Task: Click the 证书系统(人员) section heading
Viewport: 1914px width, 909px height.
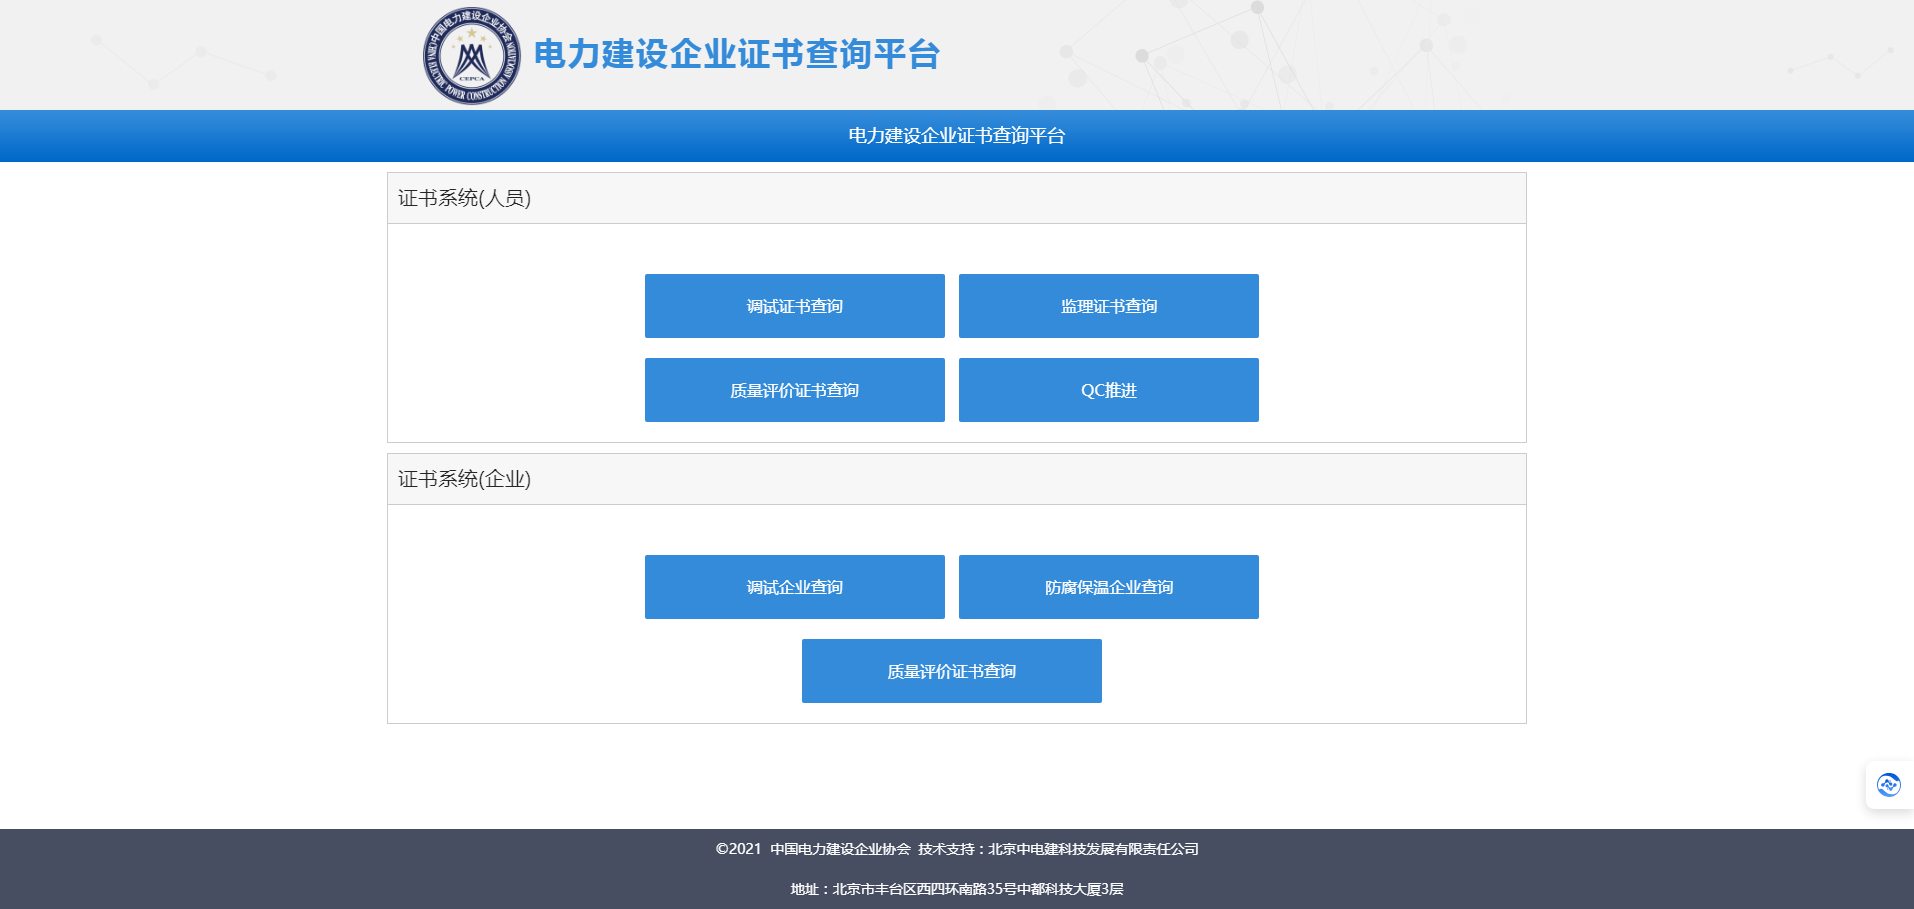Action: 464,198
